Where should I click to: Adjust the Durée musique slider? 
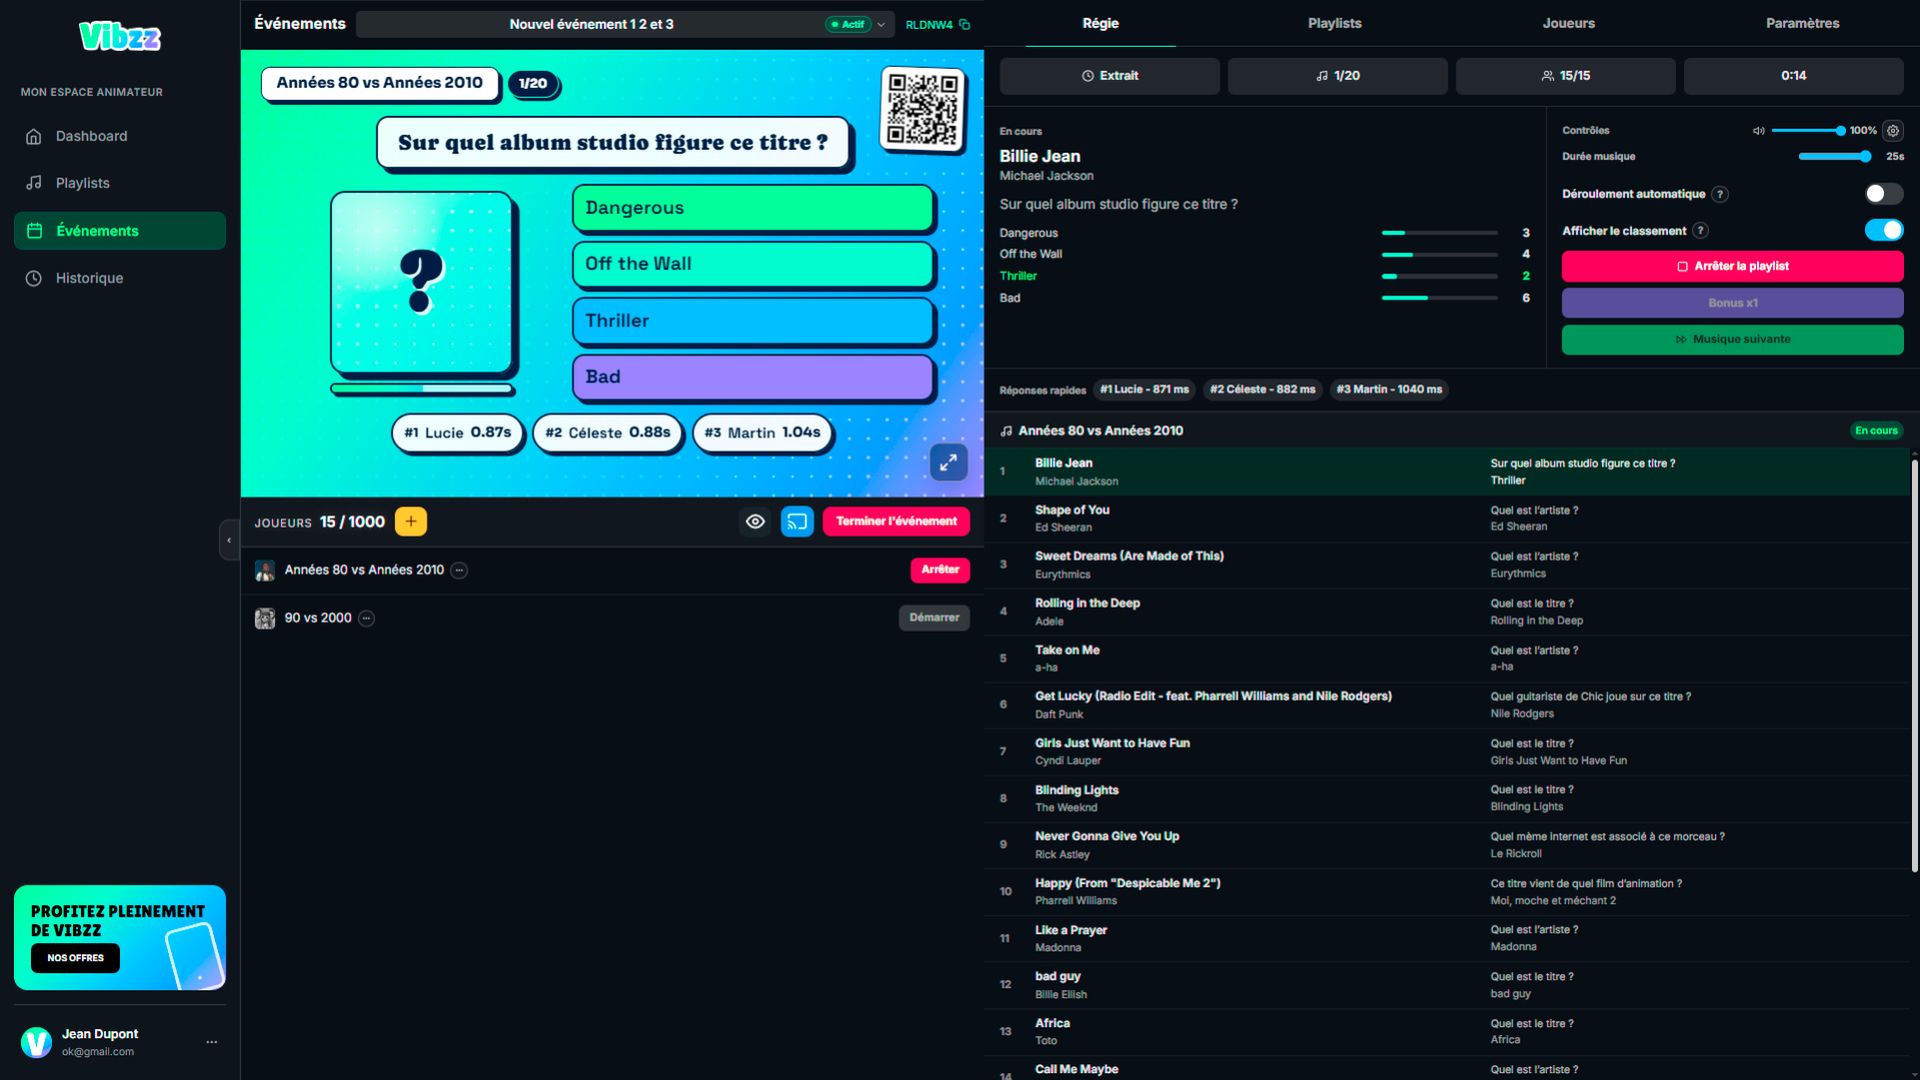click(1834, 156)
